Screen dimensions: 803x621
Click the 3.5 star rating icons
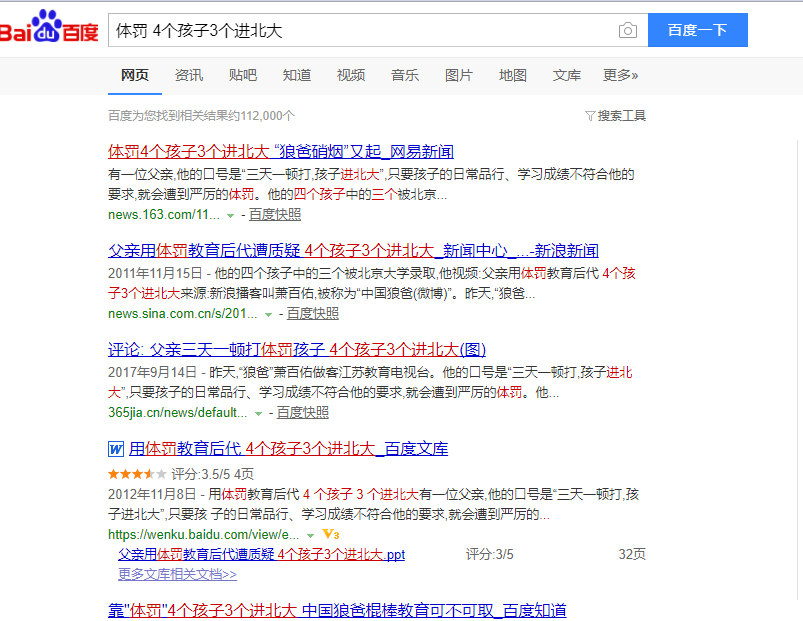click(x=137, y=474)
